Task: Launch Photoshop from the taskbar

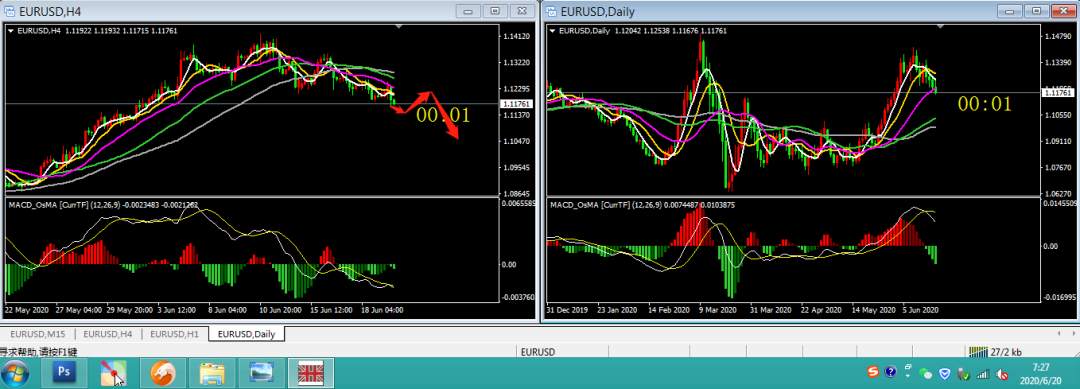Action: coord(64,373)
